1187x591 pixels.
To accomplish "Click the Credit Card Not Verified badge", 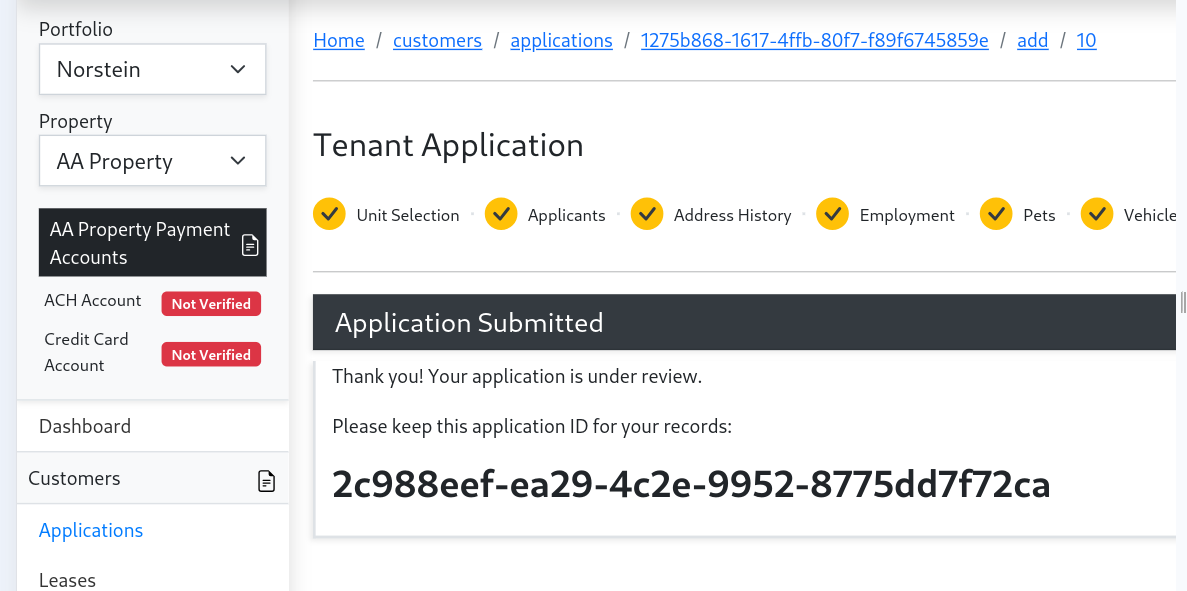I will click(x=211, y=355).
